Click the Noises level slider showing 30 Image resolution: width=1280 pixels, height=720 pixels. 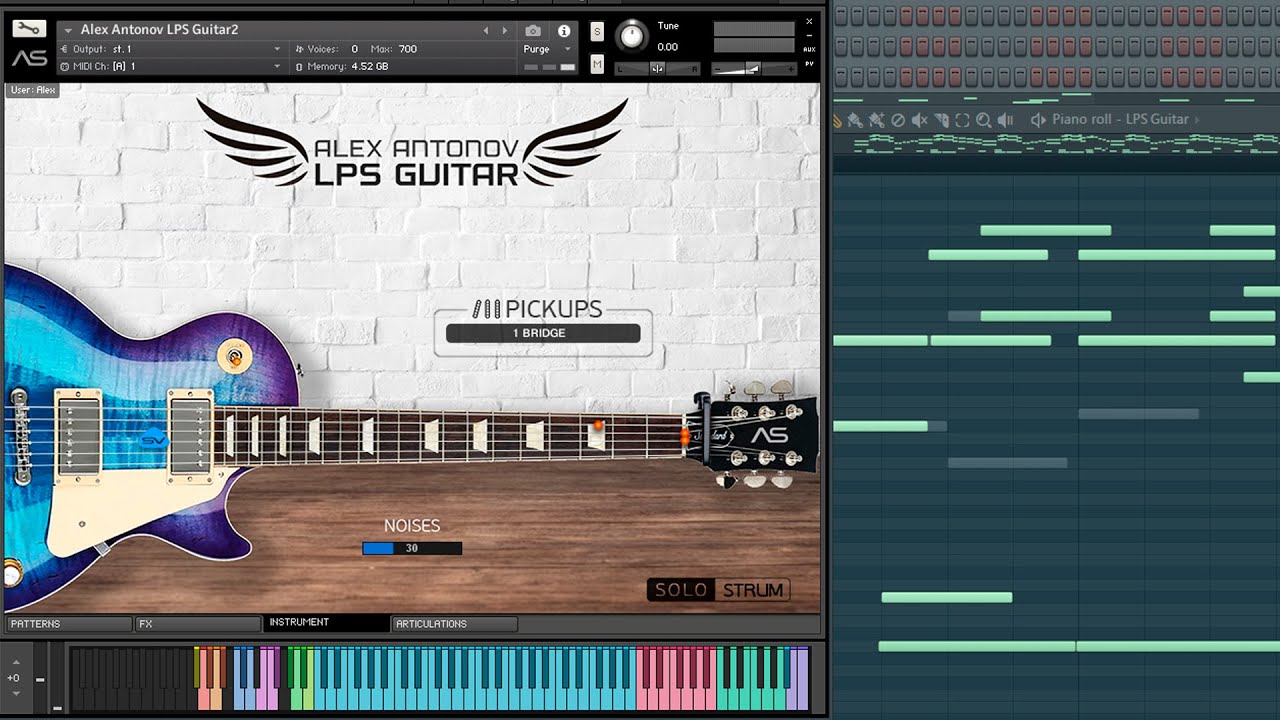click(x=412, y=548)
